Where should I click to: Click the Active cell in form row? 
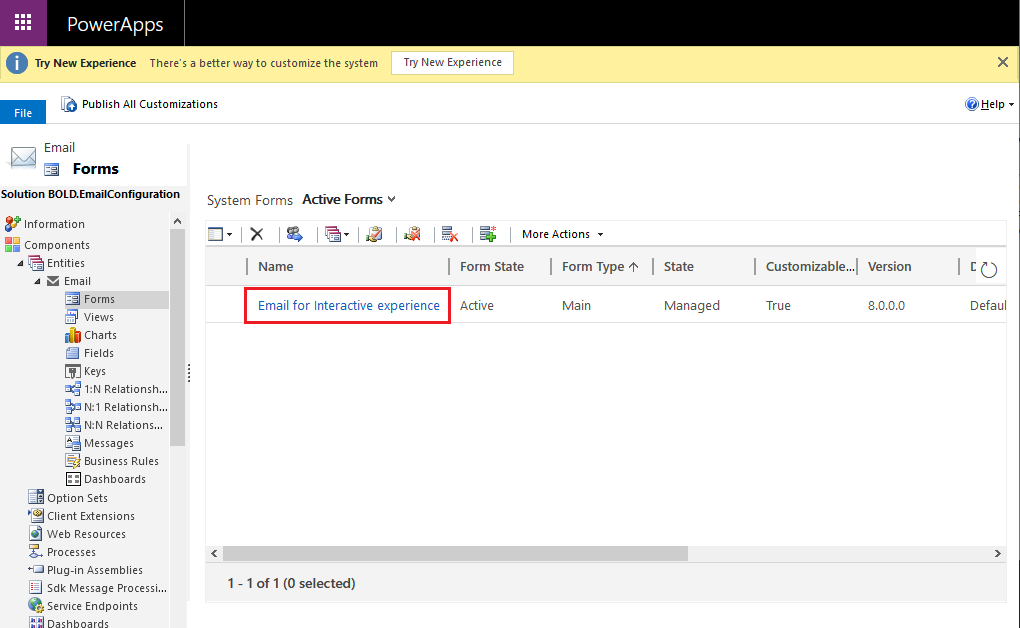pos(477,306)
